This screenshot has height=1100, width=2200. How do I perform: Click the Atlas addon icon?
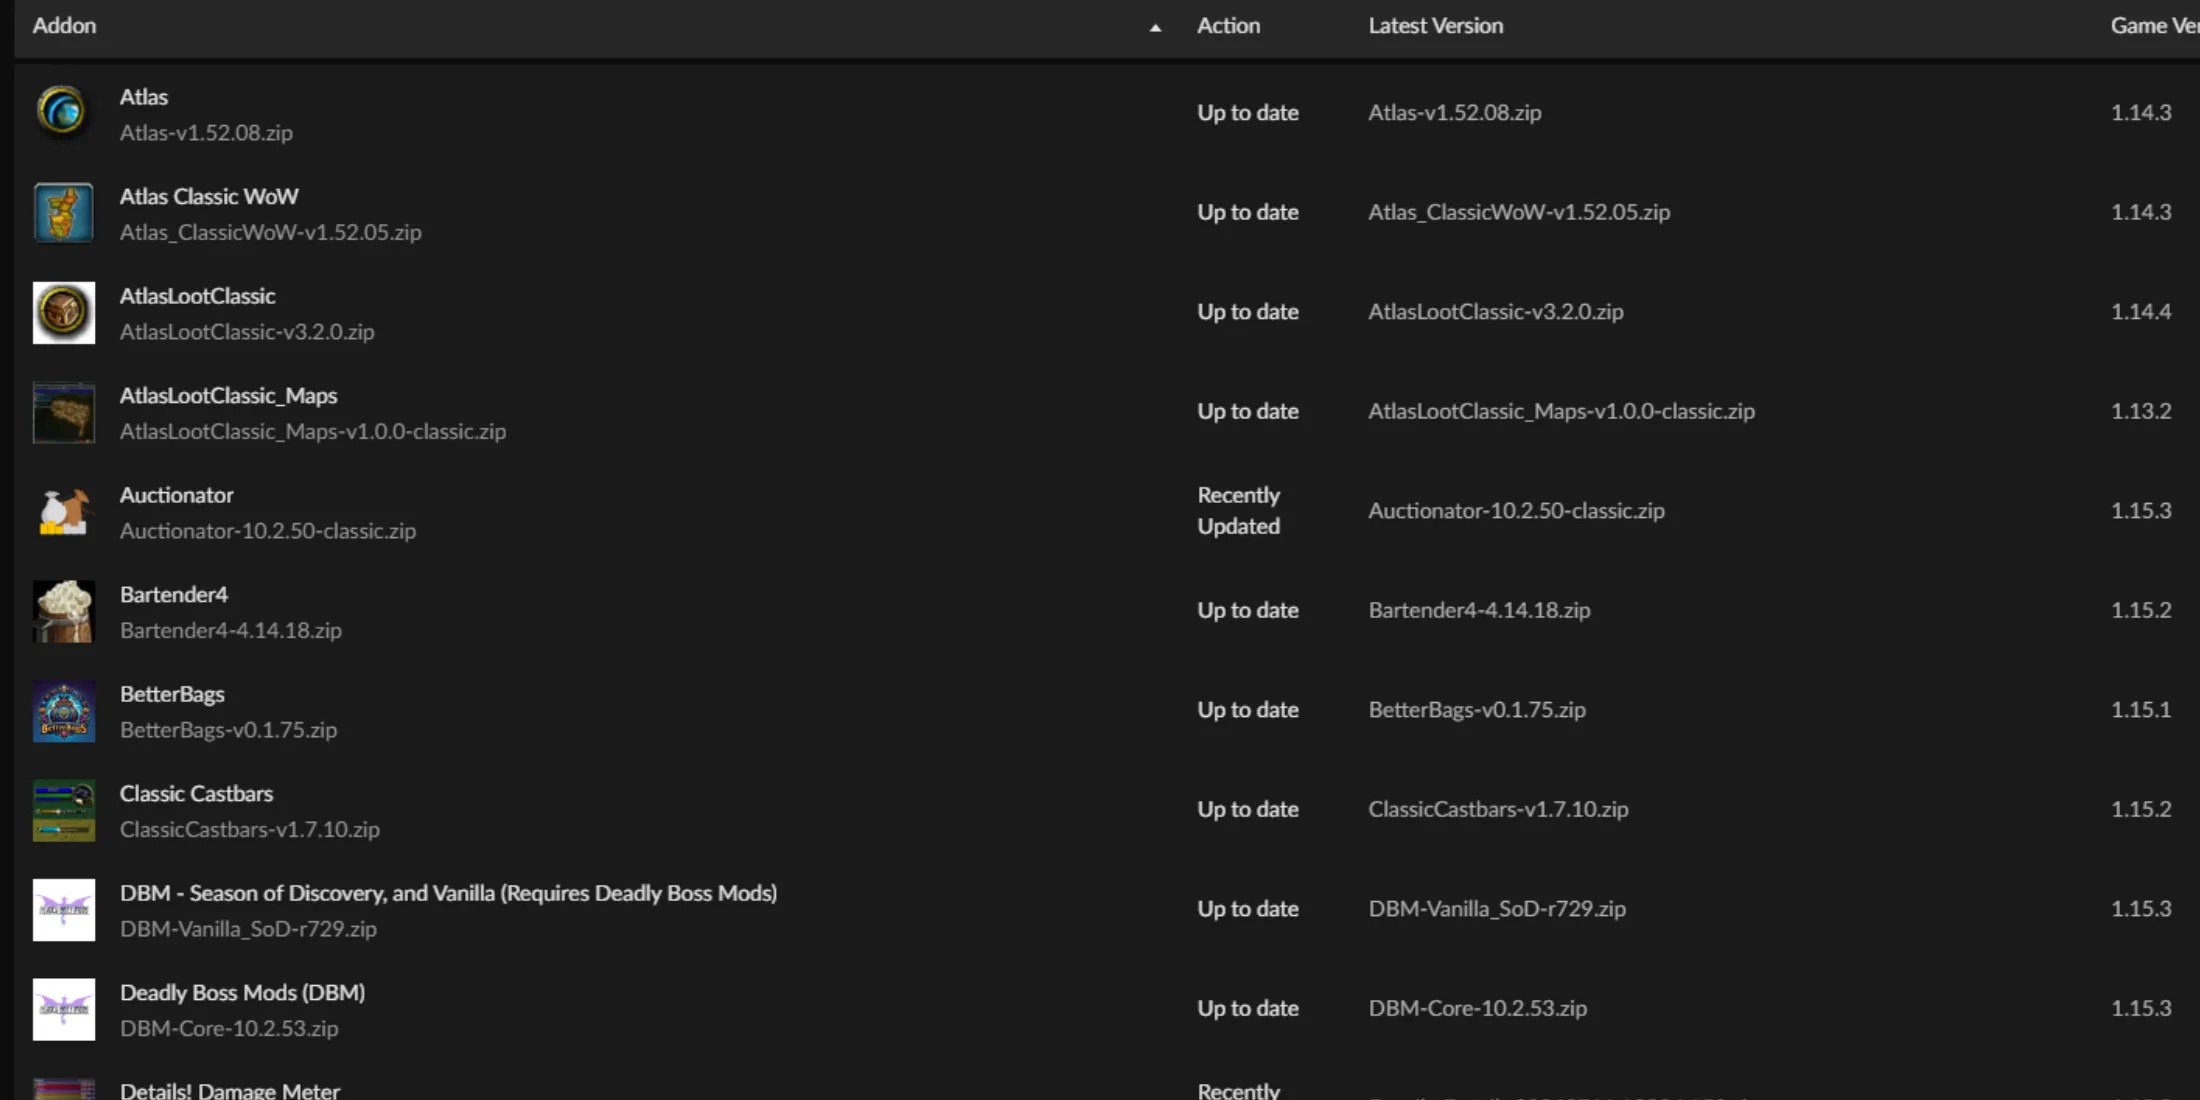click(x=63, y=112)
